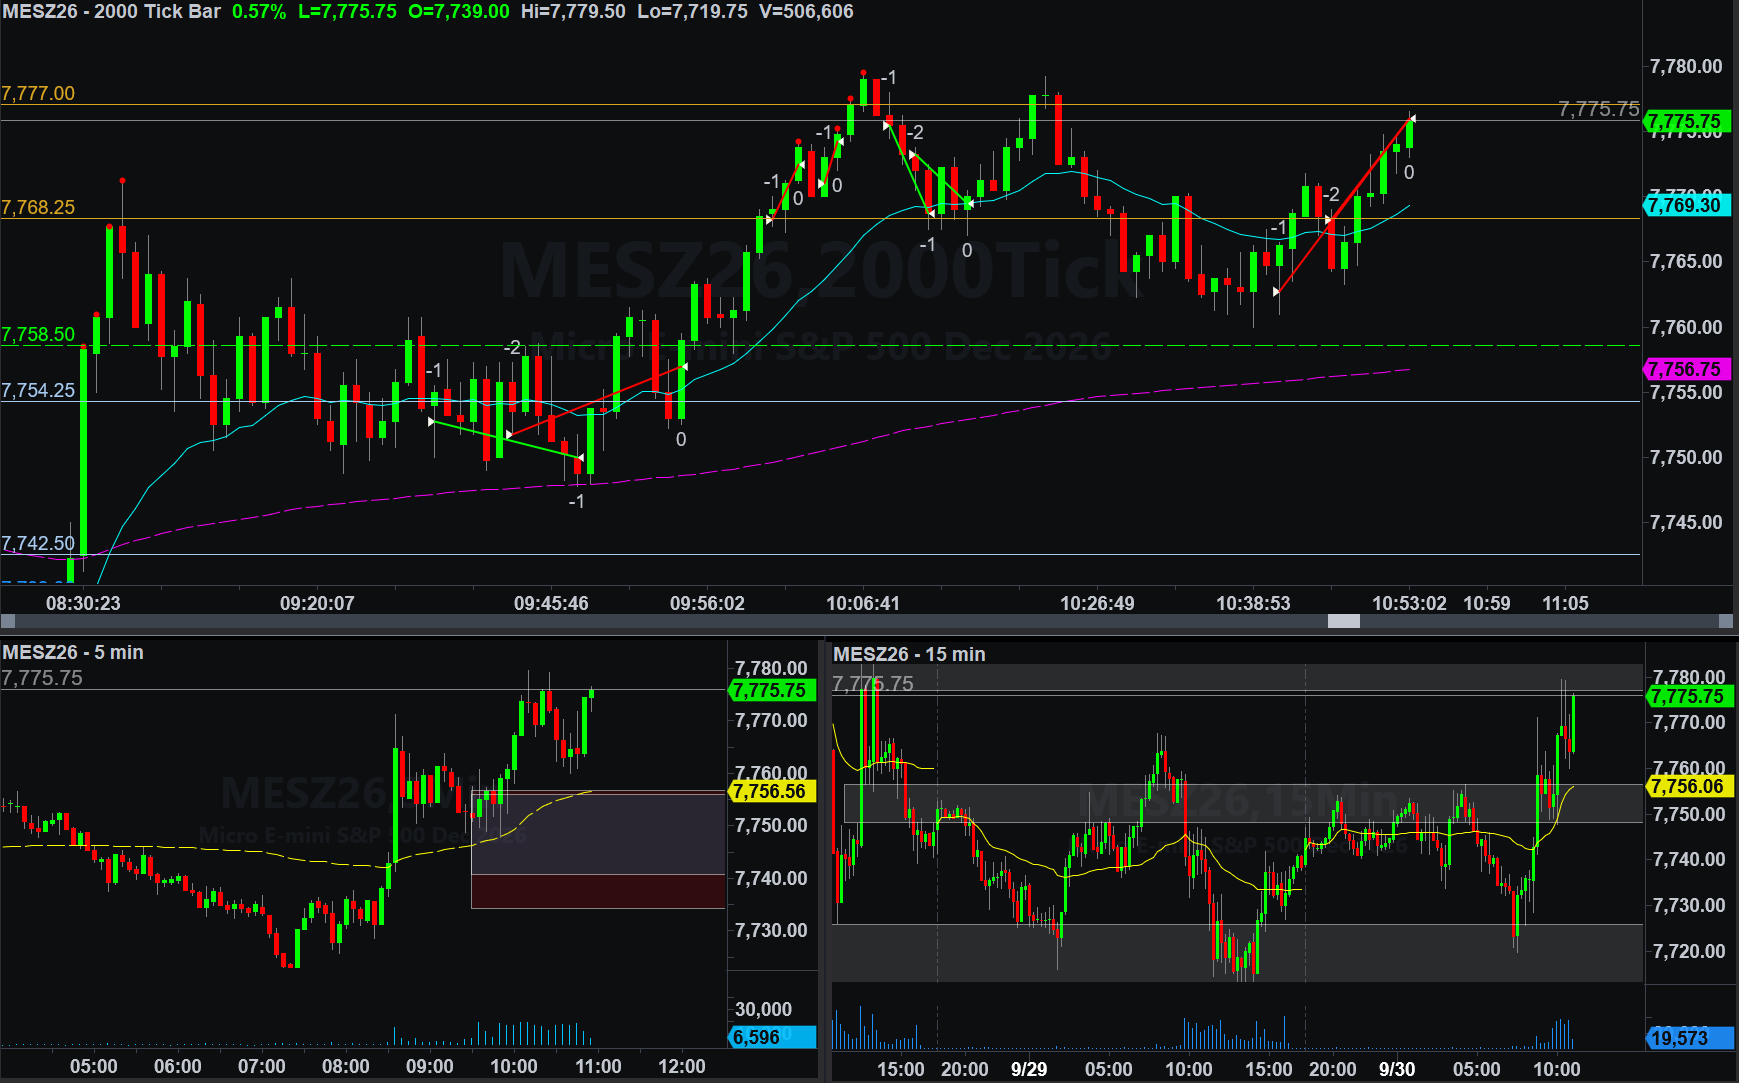Click the 08:30:23 time axis label

click(x=83, y=603)
